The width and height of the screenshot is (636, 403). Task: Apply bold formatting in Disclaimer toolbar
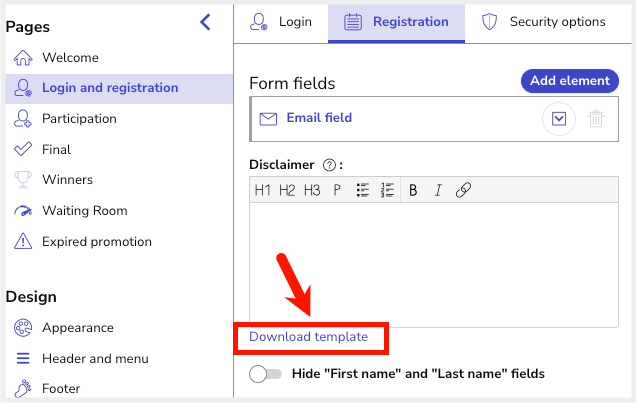point(412,190)
